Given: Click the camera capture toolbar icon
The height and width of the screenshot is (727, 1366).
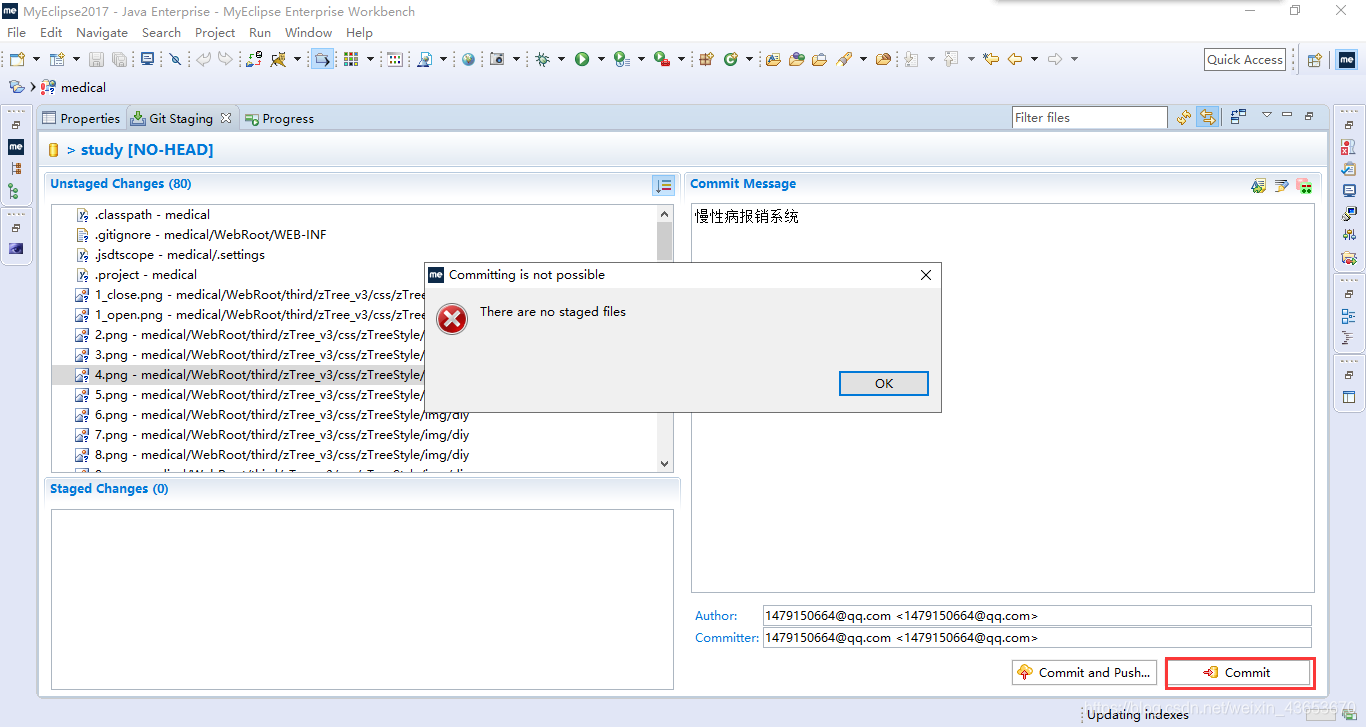Looking at the screenshot, I should (x=497, y=60).
